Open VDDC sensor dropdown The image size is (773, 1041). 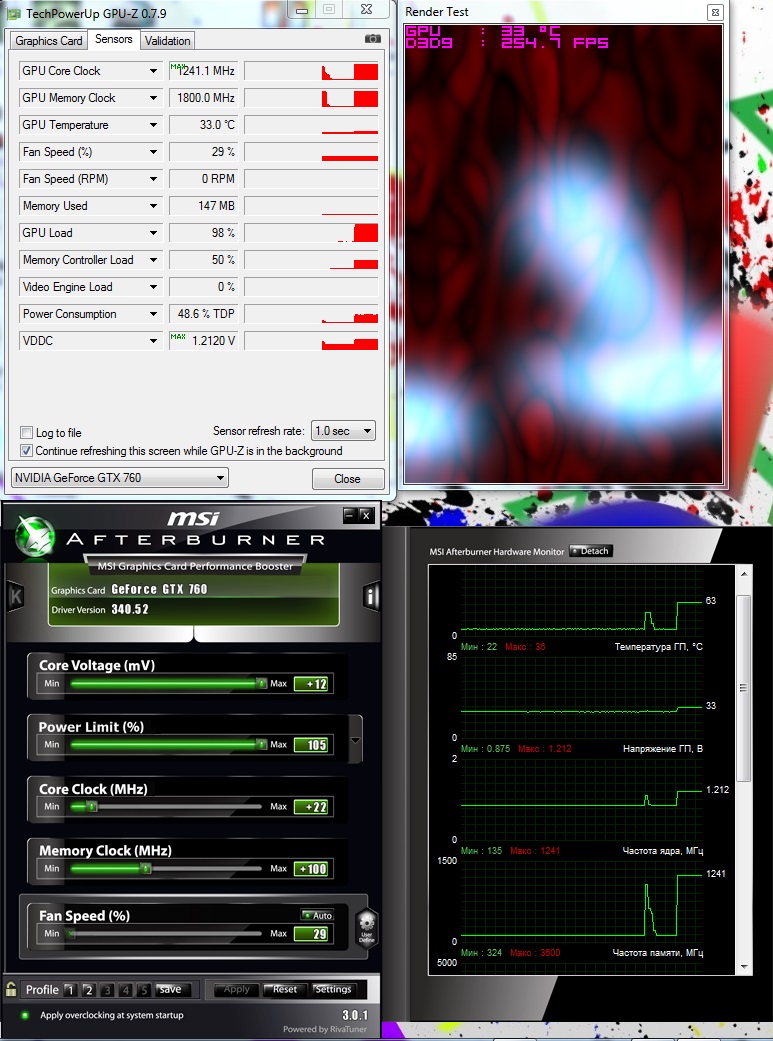point(153,341)
